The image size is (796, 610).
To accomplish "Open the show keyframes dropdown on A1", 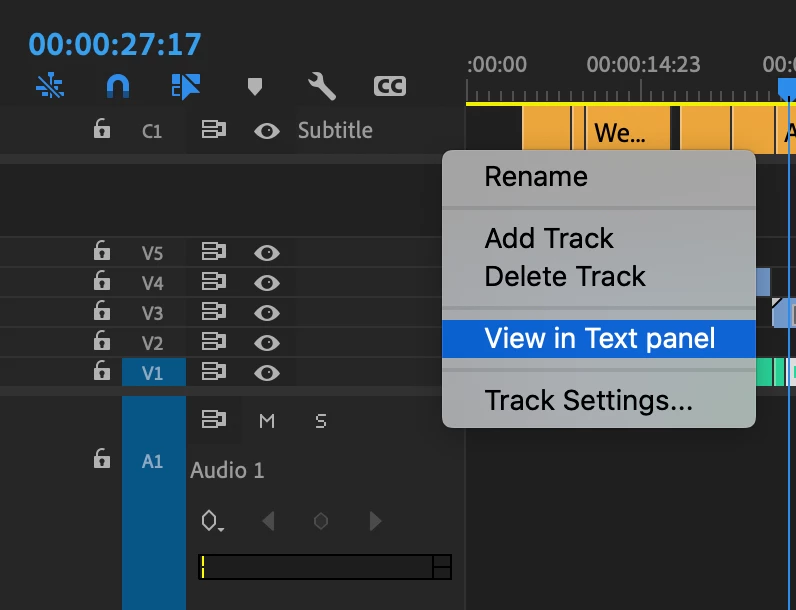I will (x=212, y=521).
